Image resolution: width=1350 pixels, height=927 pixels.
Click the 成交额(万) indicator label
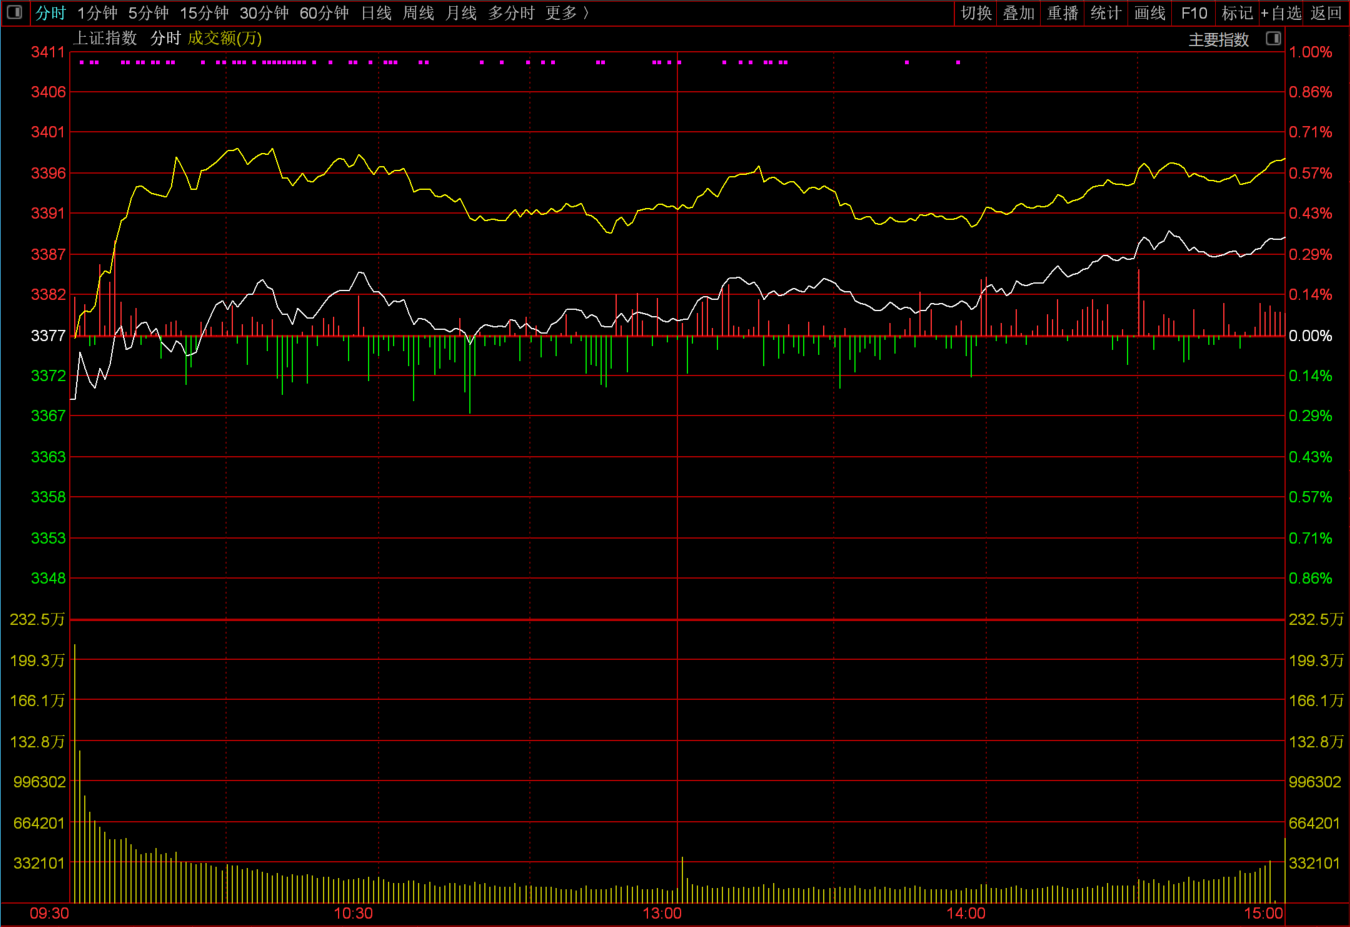(225, 38)
